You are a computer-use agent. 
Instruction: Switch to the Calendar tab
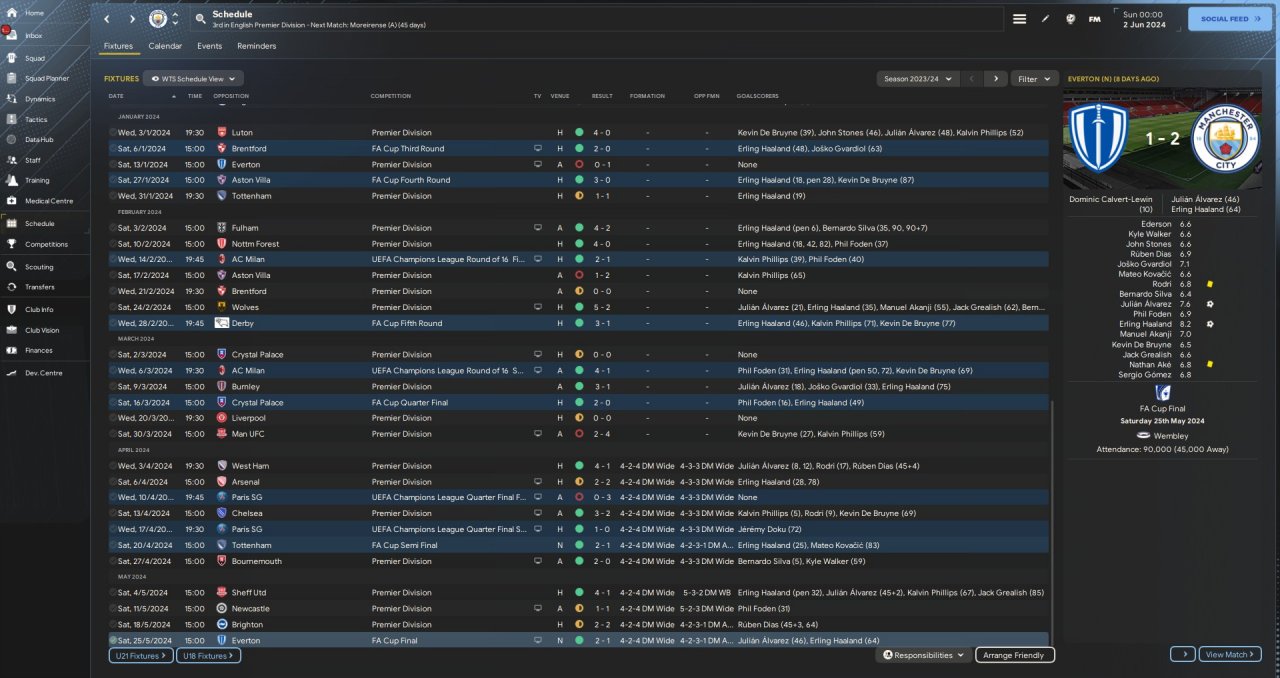pos(165,46)
